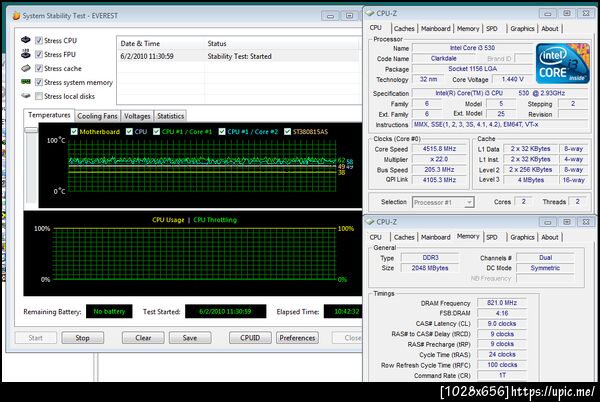600x402 pixels.
Task: Open Preferences dialog
Action: tap(297, 338)
